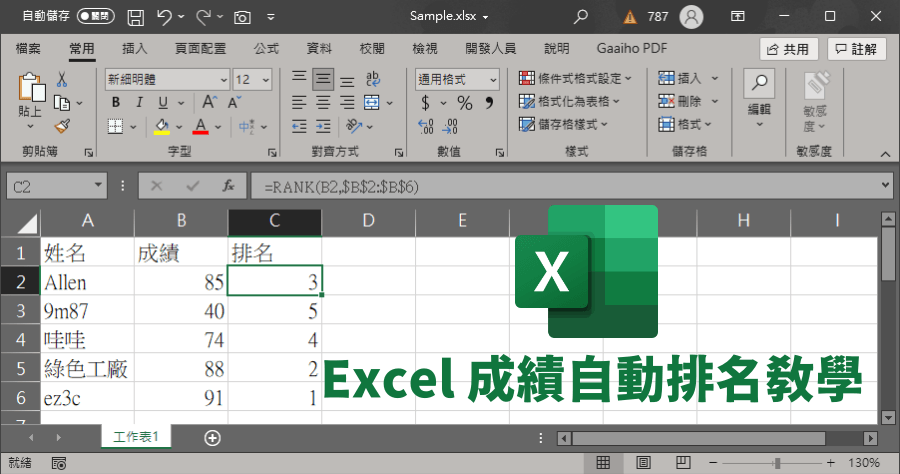Click the insert function fx icon
This screenshot has height=474, width=900.
click(228, 186)
